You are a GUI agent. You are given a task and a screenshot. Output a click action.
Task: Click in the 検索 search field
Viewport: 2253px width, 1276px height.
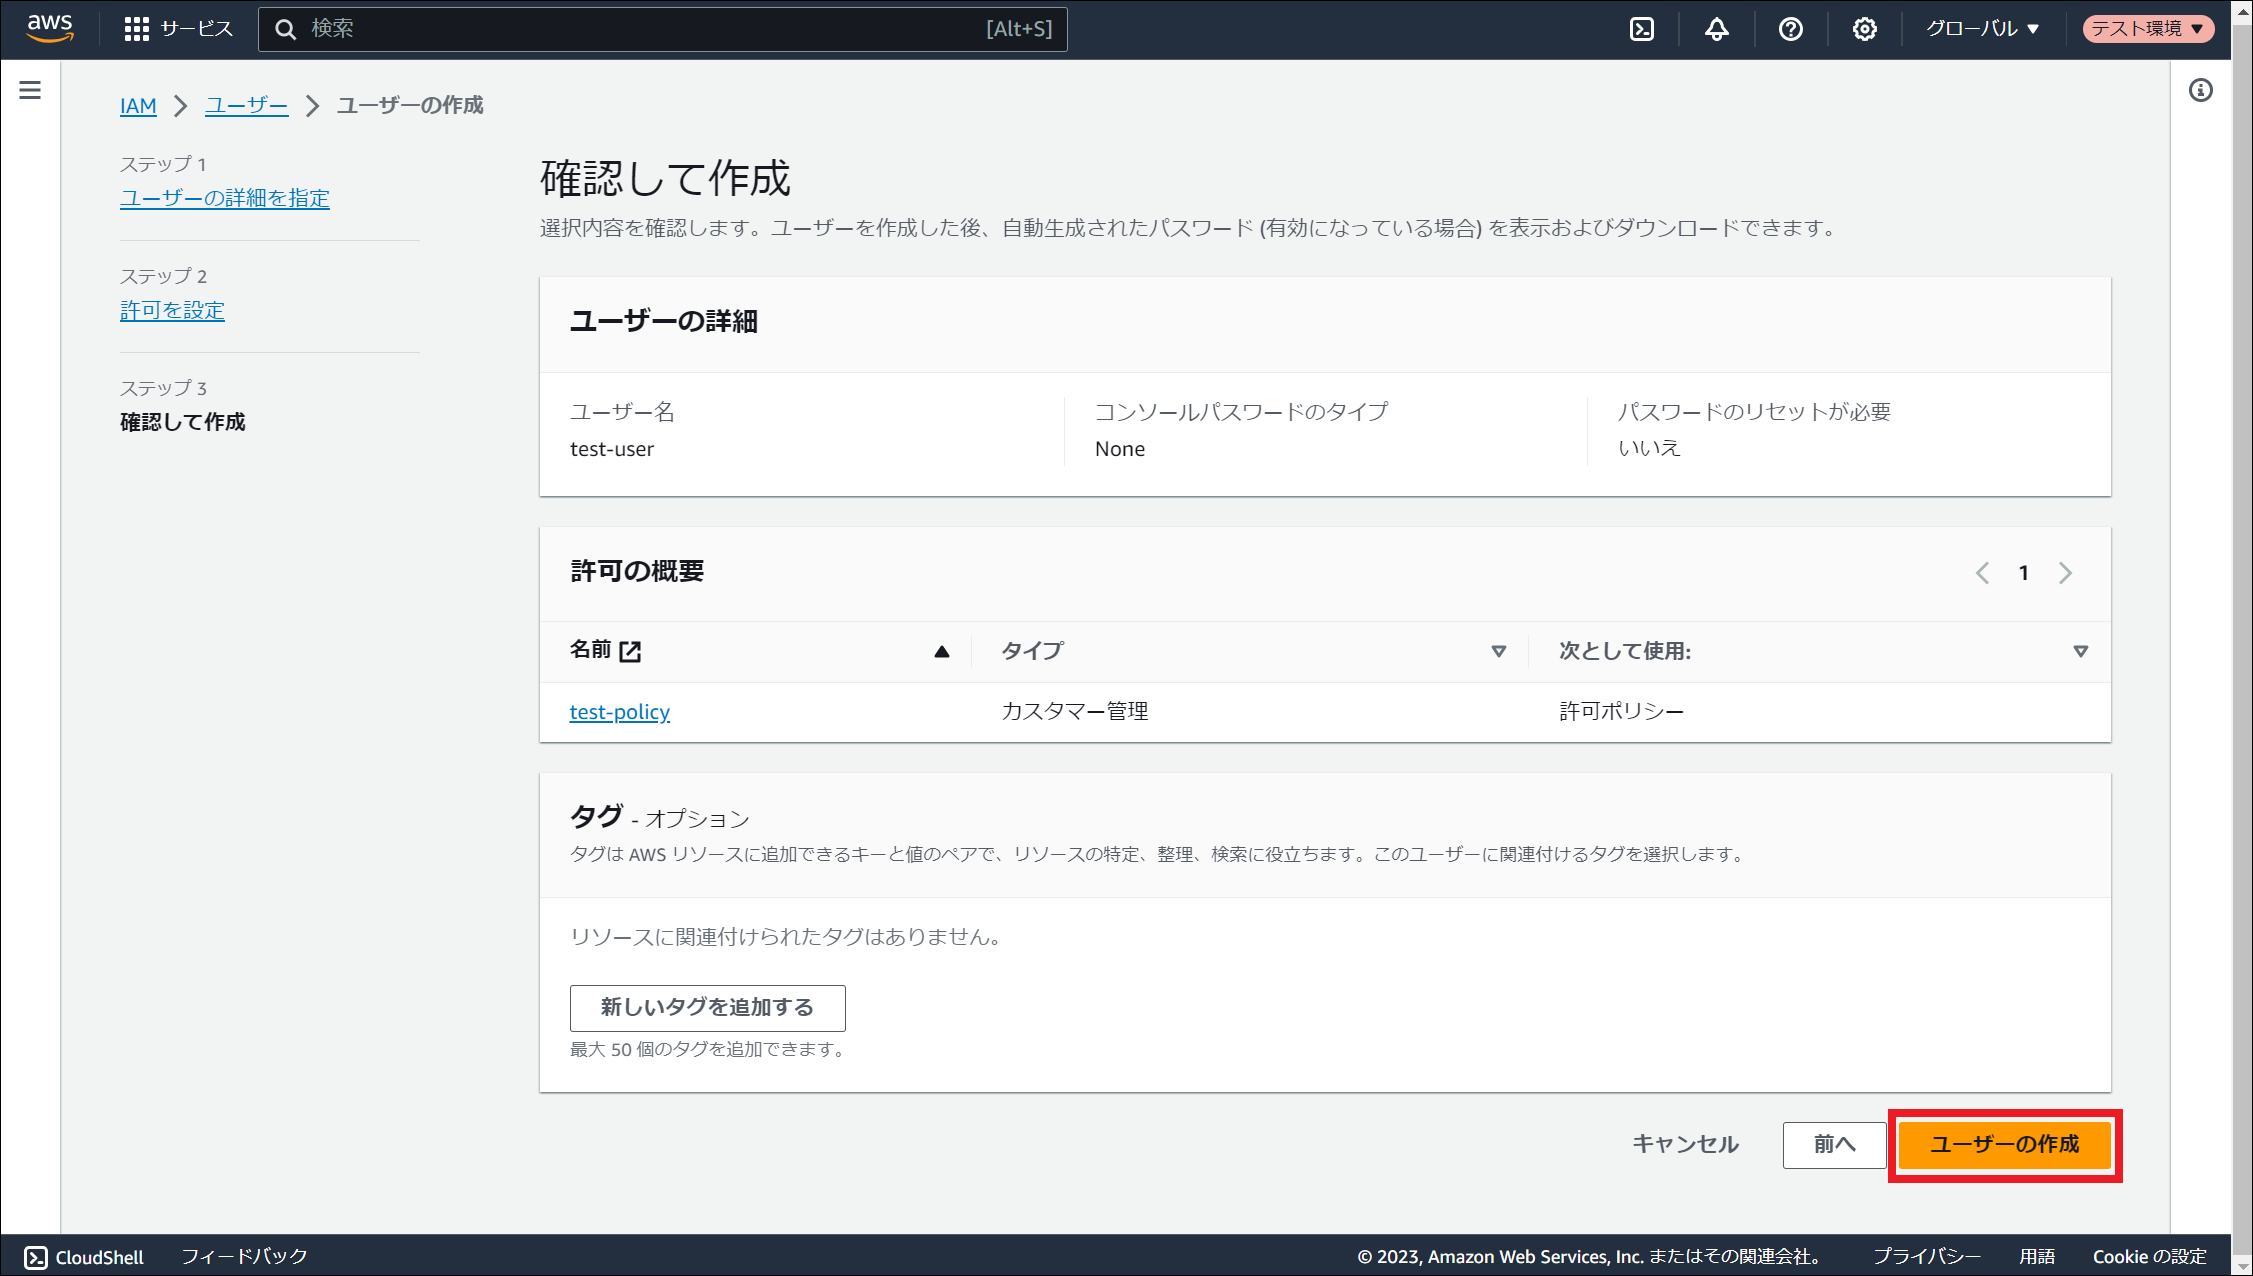point(640,29)
